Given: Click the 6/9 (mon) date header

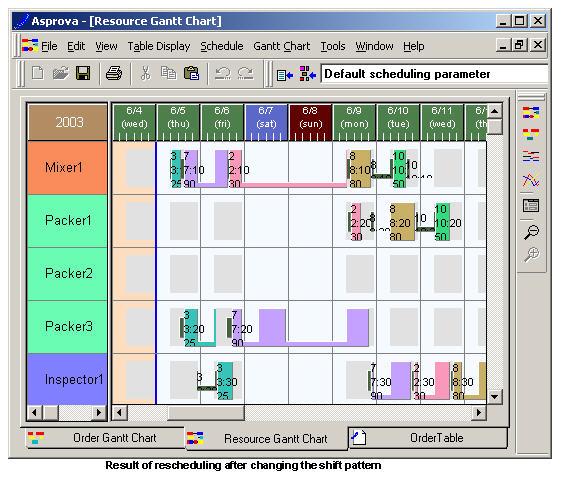Looking at the screenshot, I should click(354, 122).
